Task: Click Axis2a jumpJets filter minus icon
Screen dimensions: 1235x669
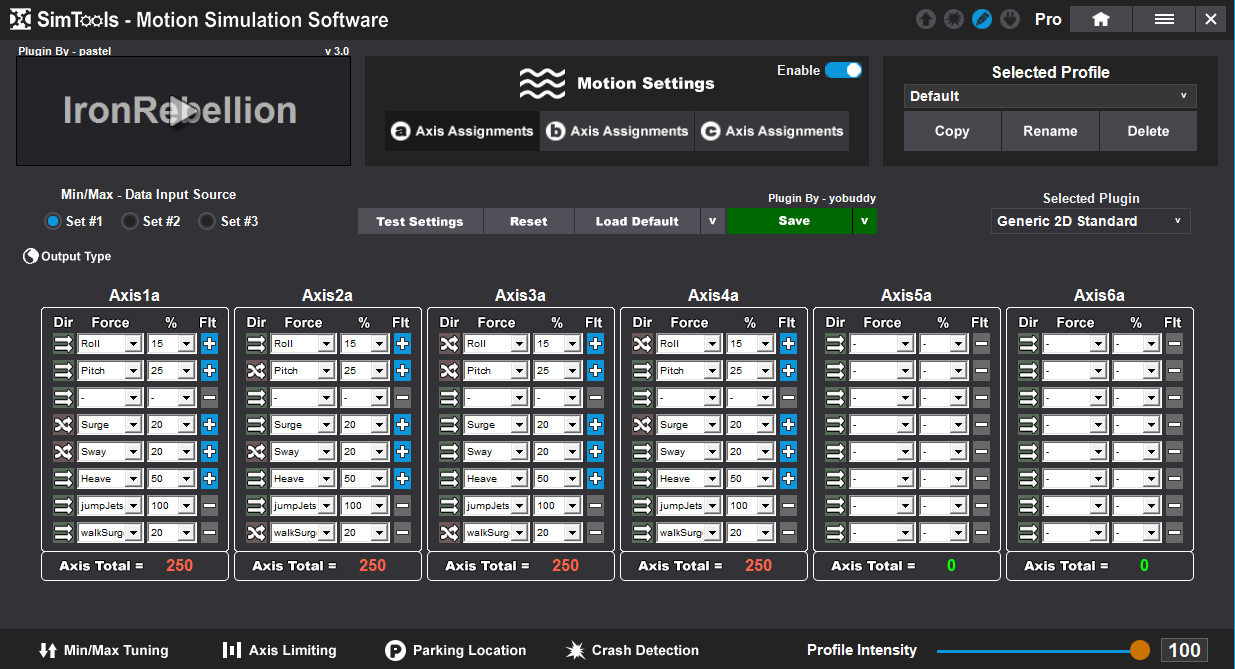Action: pyautogui.click(x=402, y=505)
